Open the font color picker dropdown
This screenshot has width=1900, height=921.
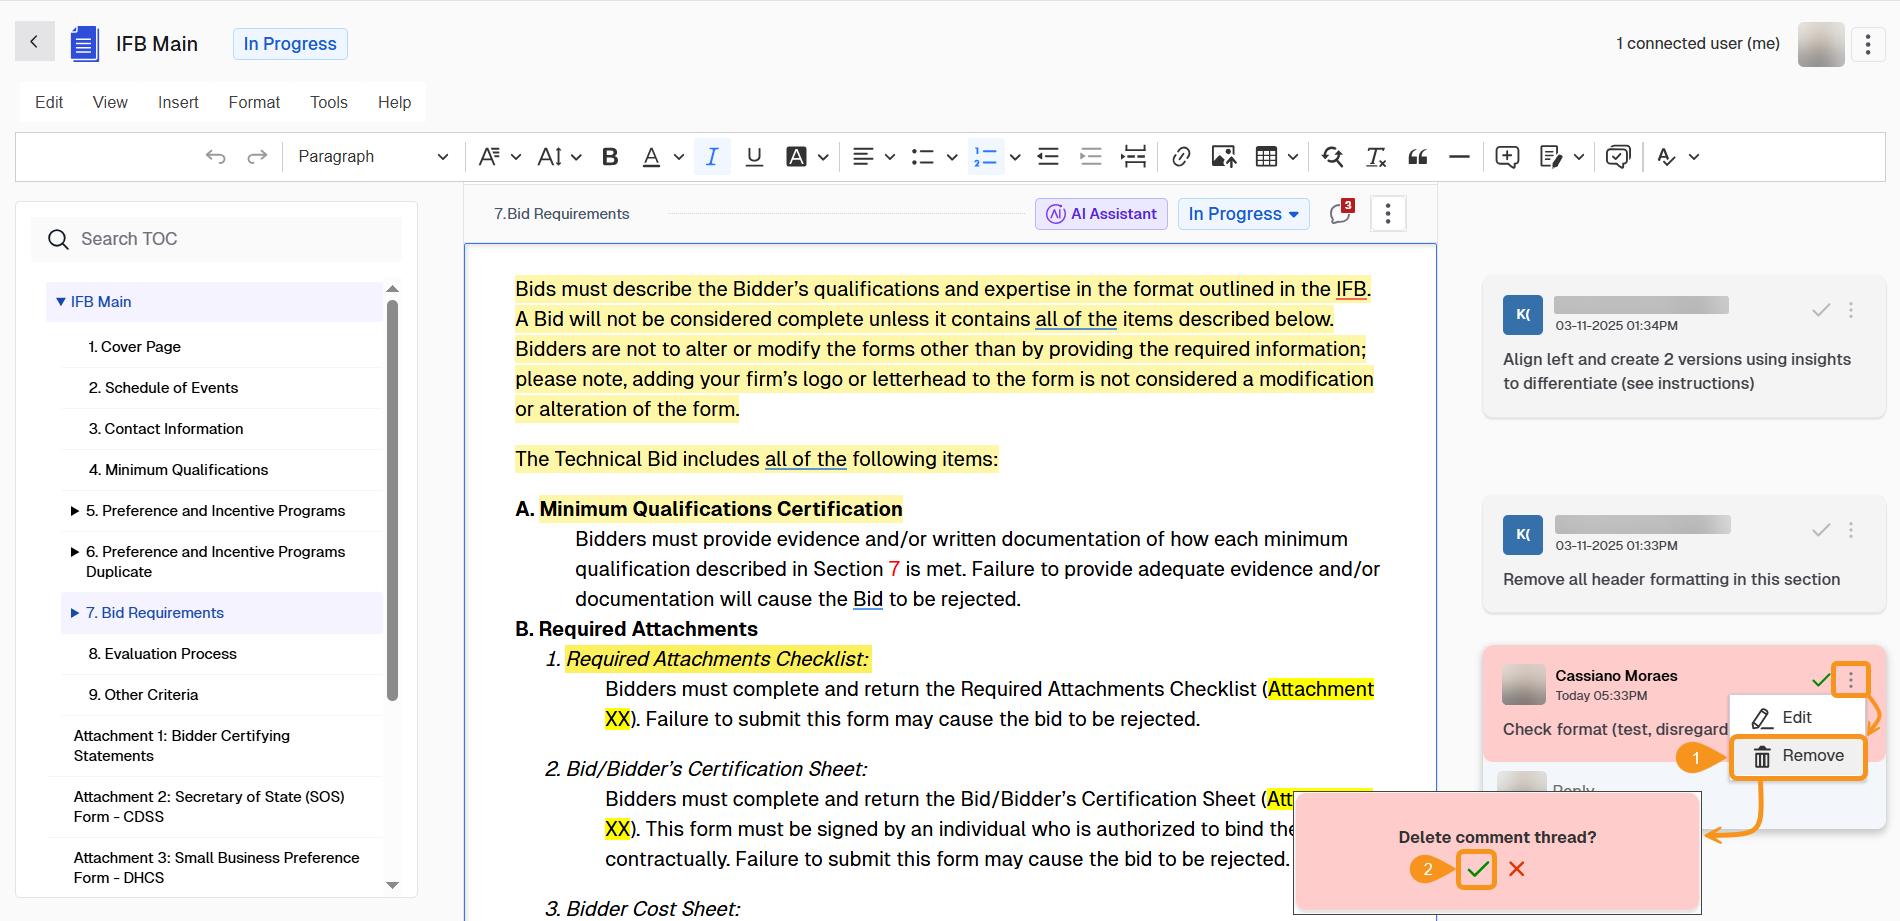(679, 157)
